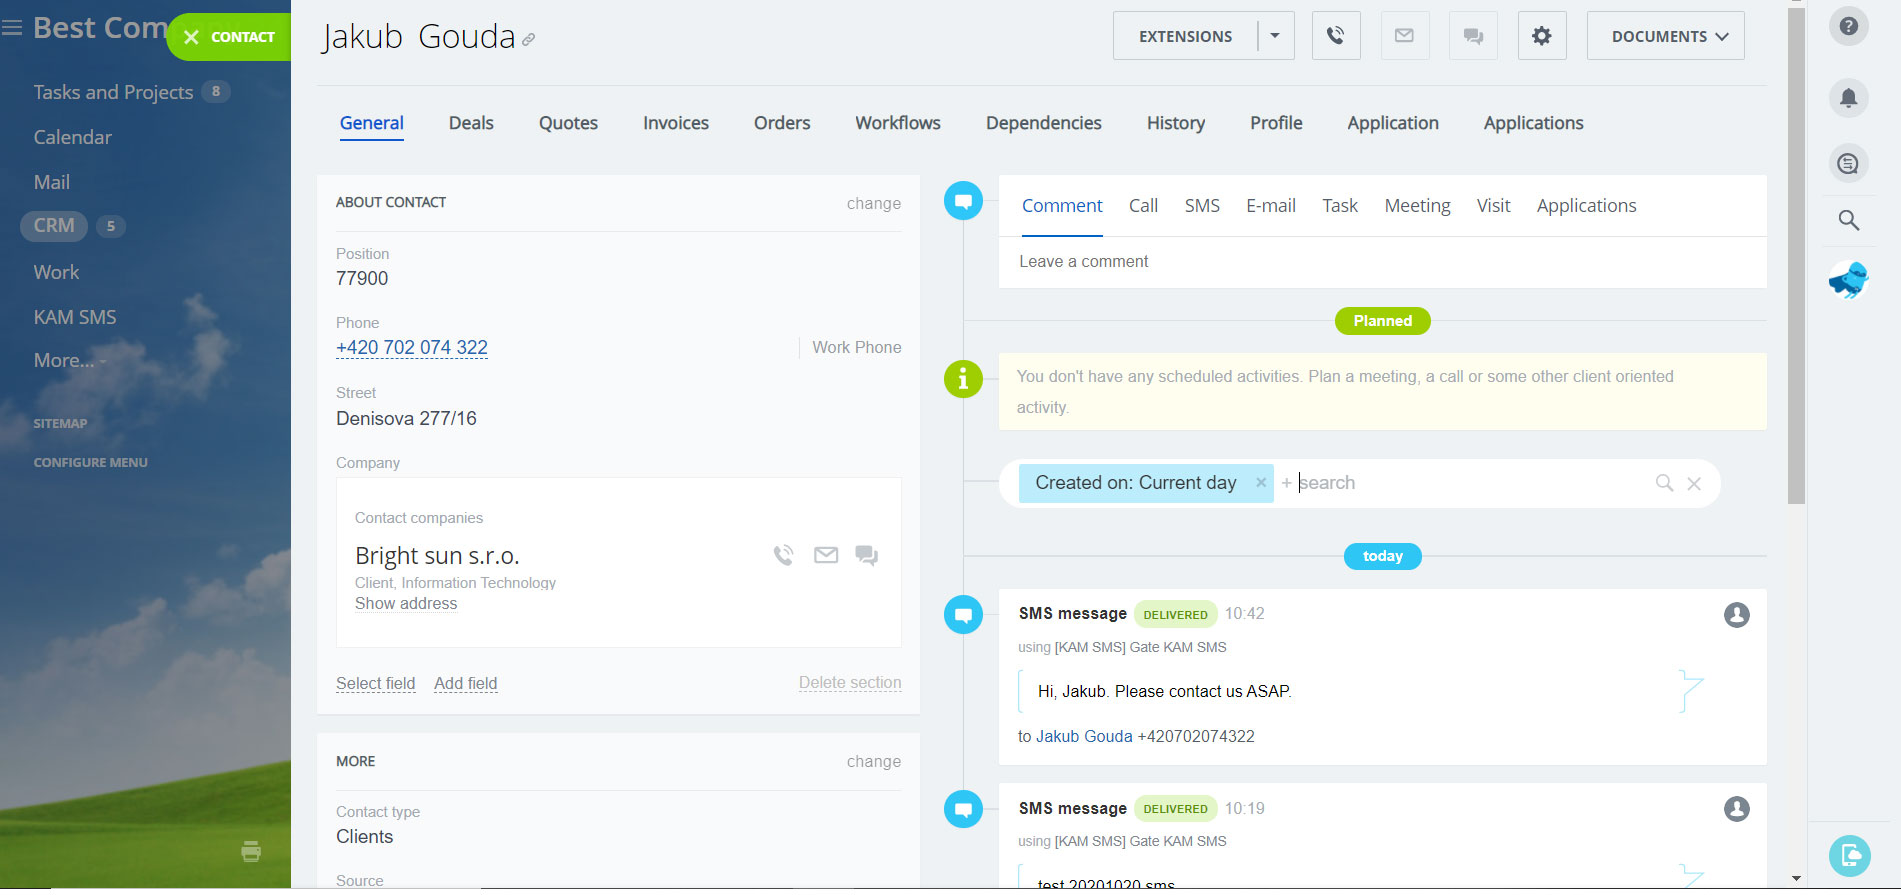The width and height of the screenshot is (1901, 895).
Task: Click the help question mark icon
Action: click(1848, 26)
